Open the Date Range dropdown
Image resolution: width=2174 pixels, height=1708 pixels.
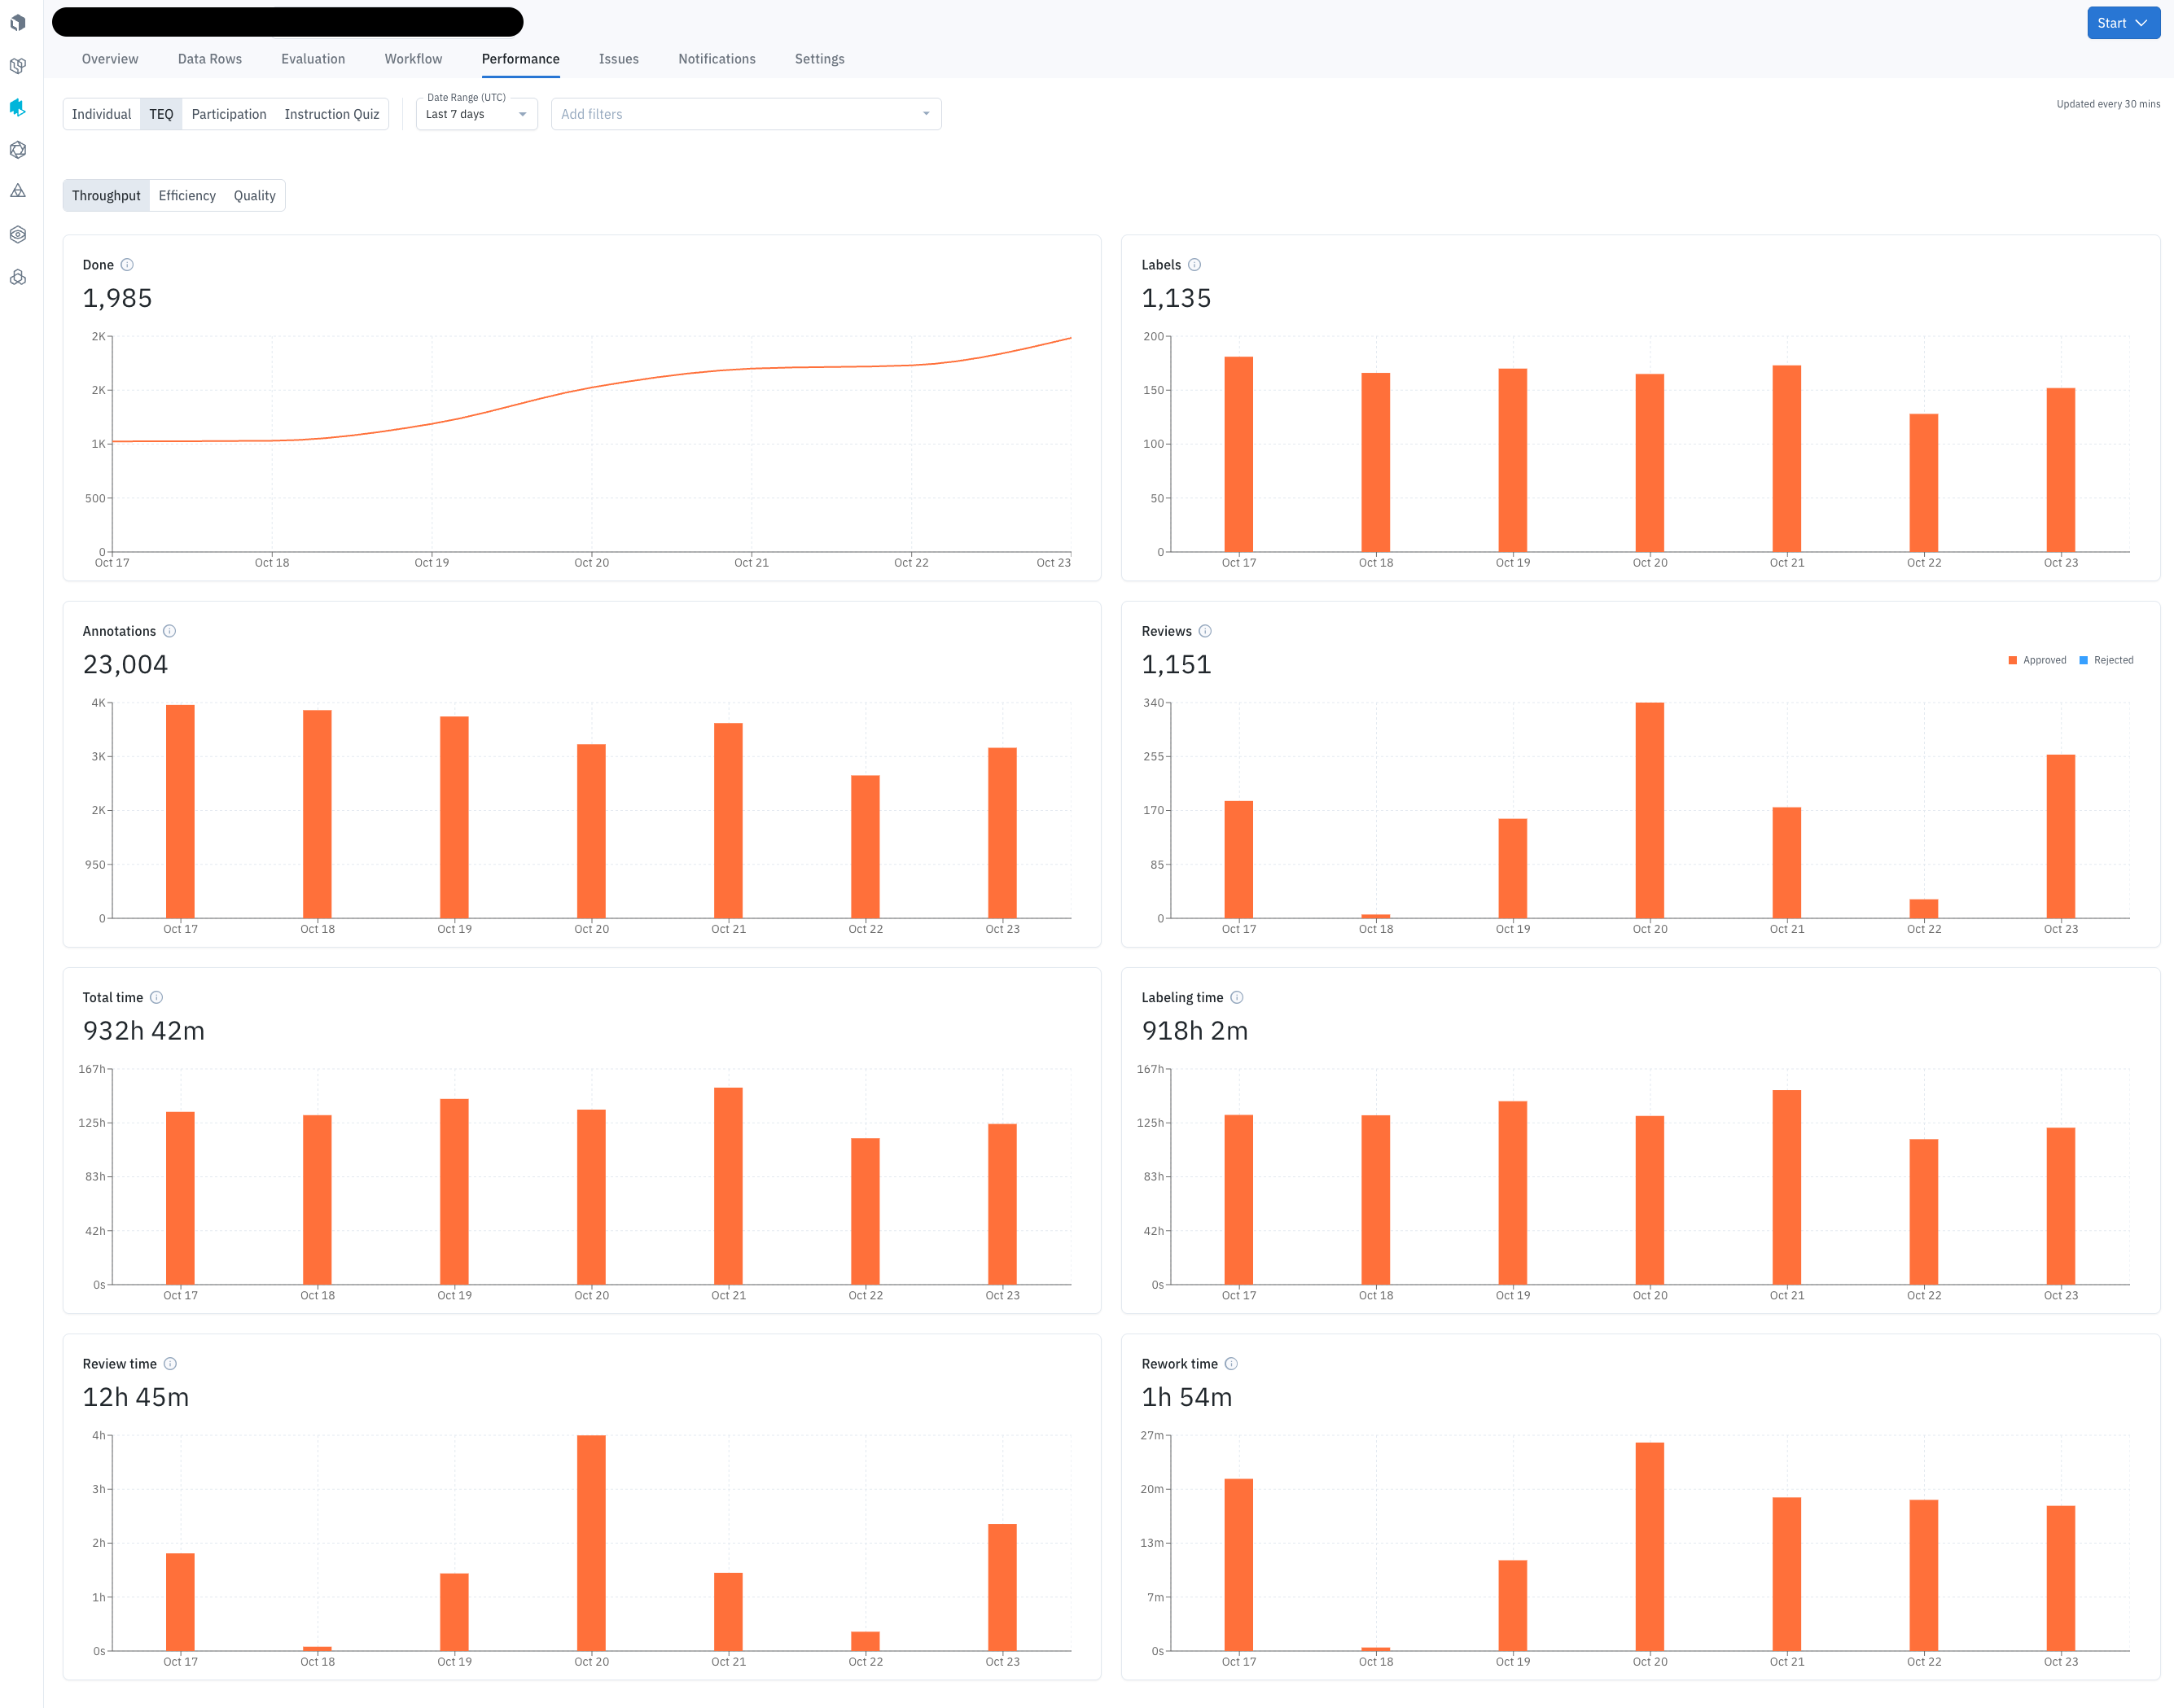tap(476, 114)
